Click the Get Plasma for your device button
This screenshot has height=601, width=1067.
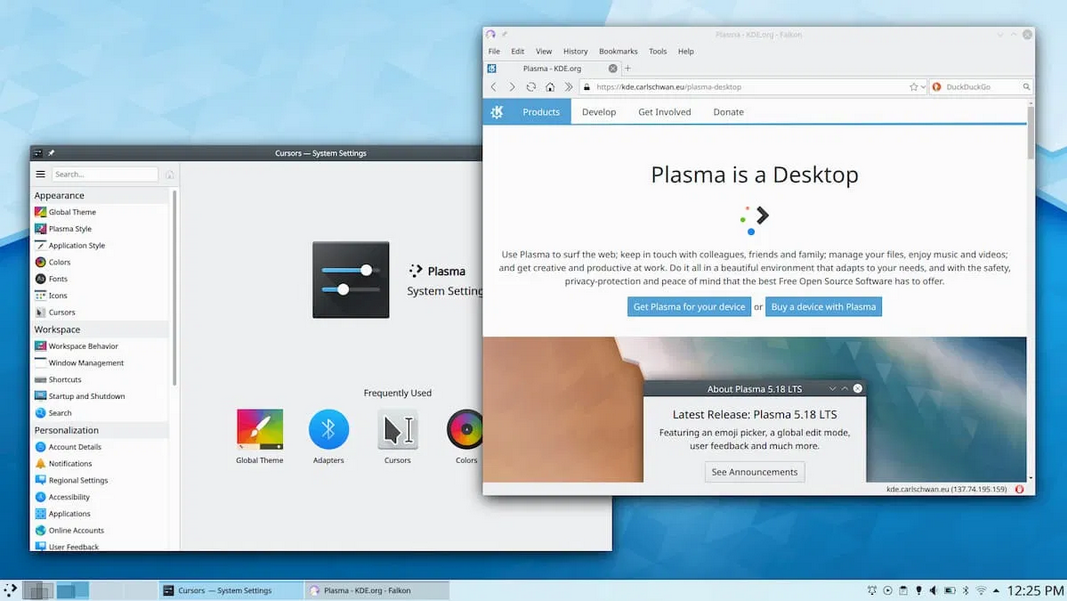click(x=688, y=307)
